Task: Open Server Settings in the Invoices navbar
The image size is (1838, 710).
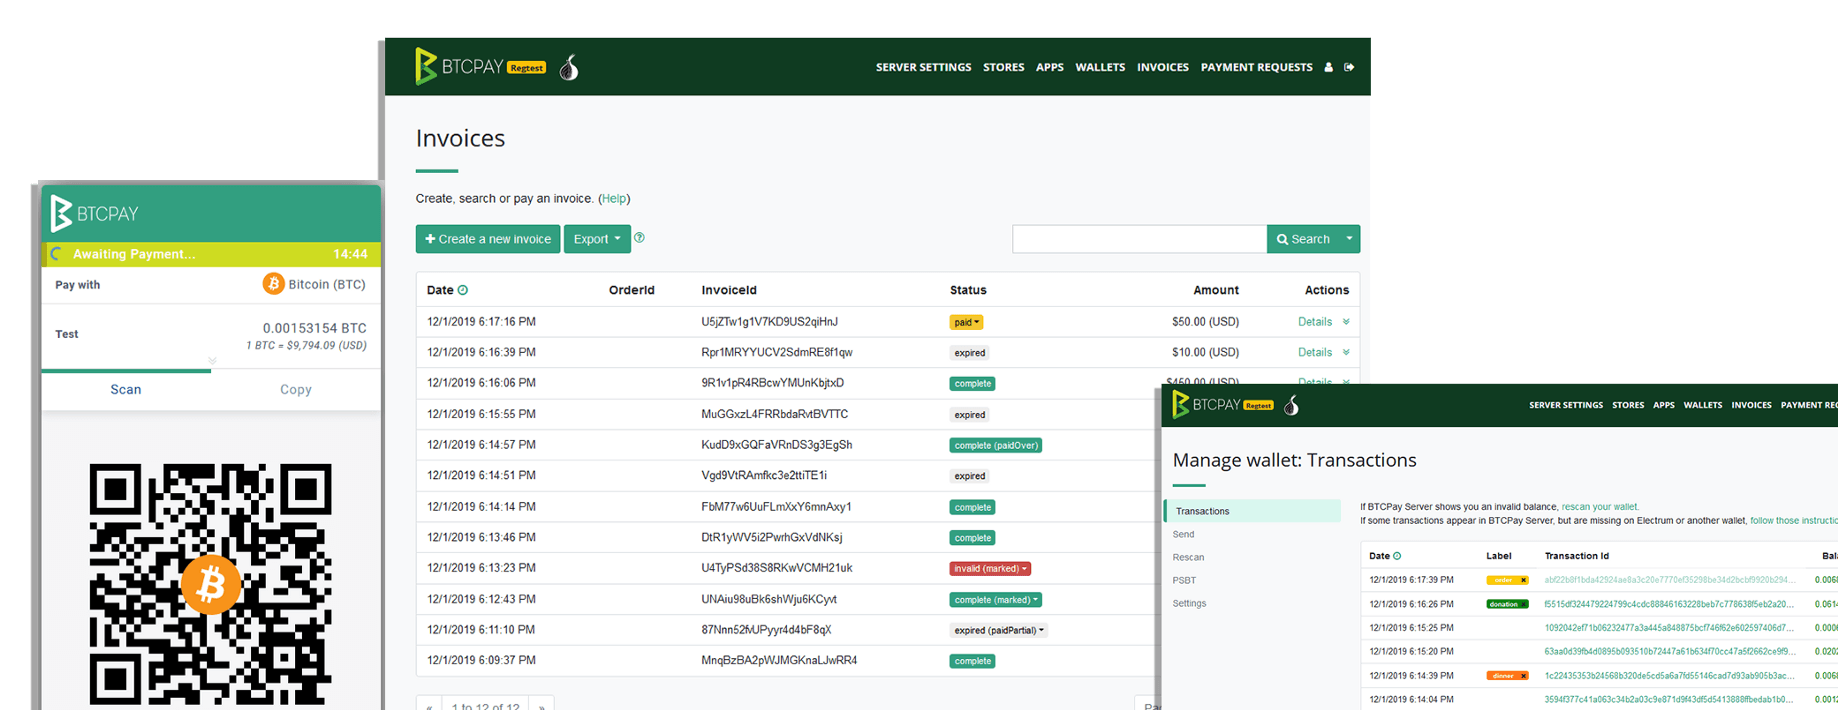Action: (x=923, y=67)
